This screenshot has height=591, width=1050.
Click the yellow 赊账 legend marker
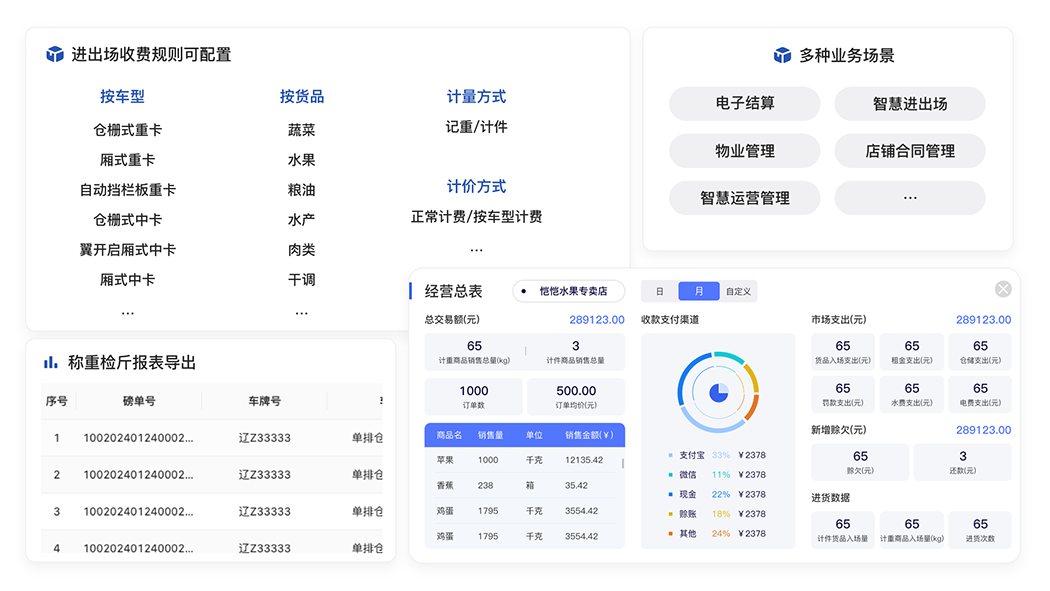coord(670,514)
